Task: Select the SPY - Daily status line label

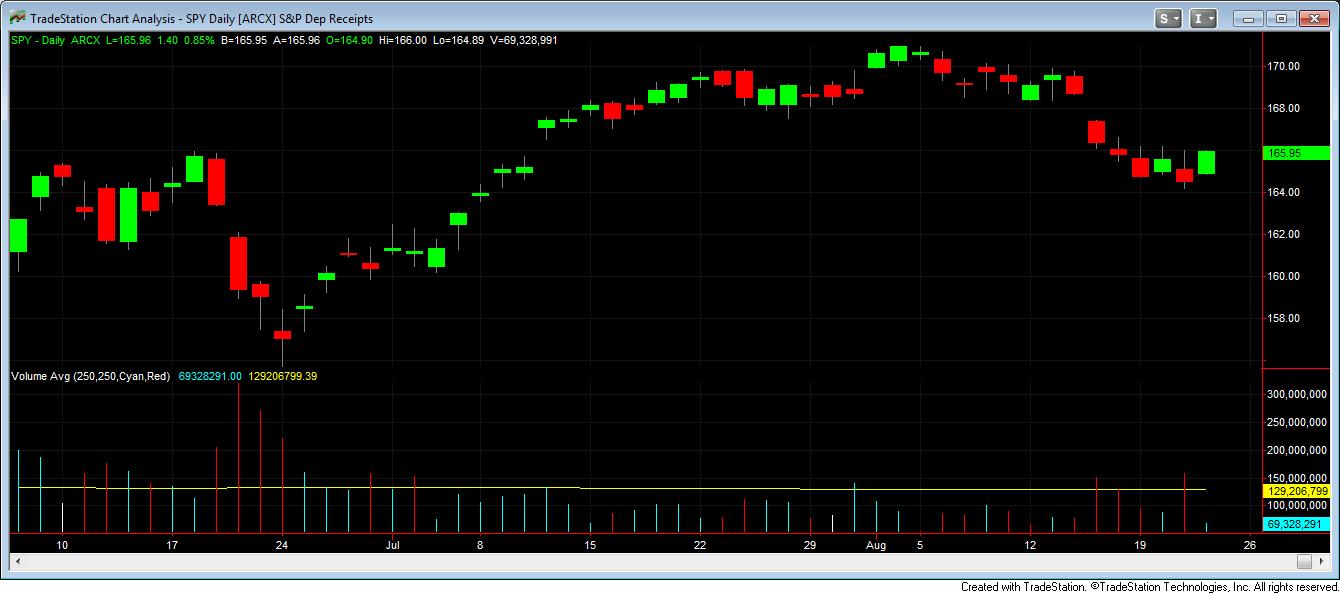Action: click(x=39, y=40)
